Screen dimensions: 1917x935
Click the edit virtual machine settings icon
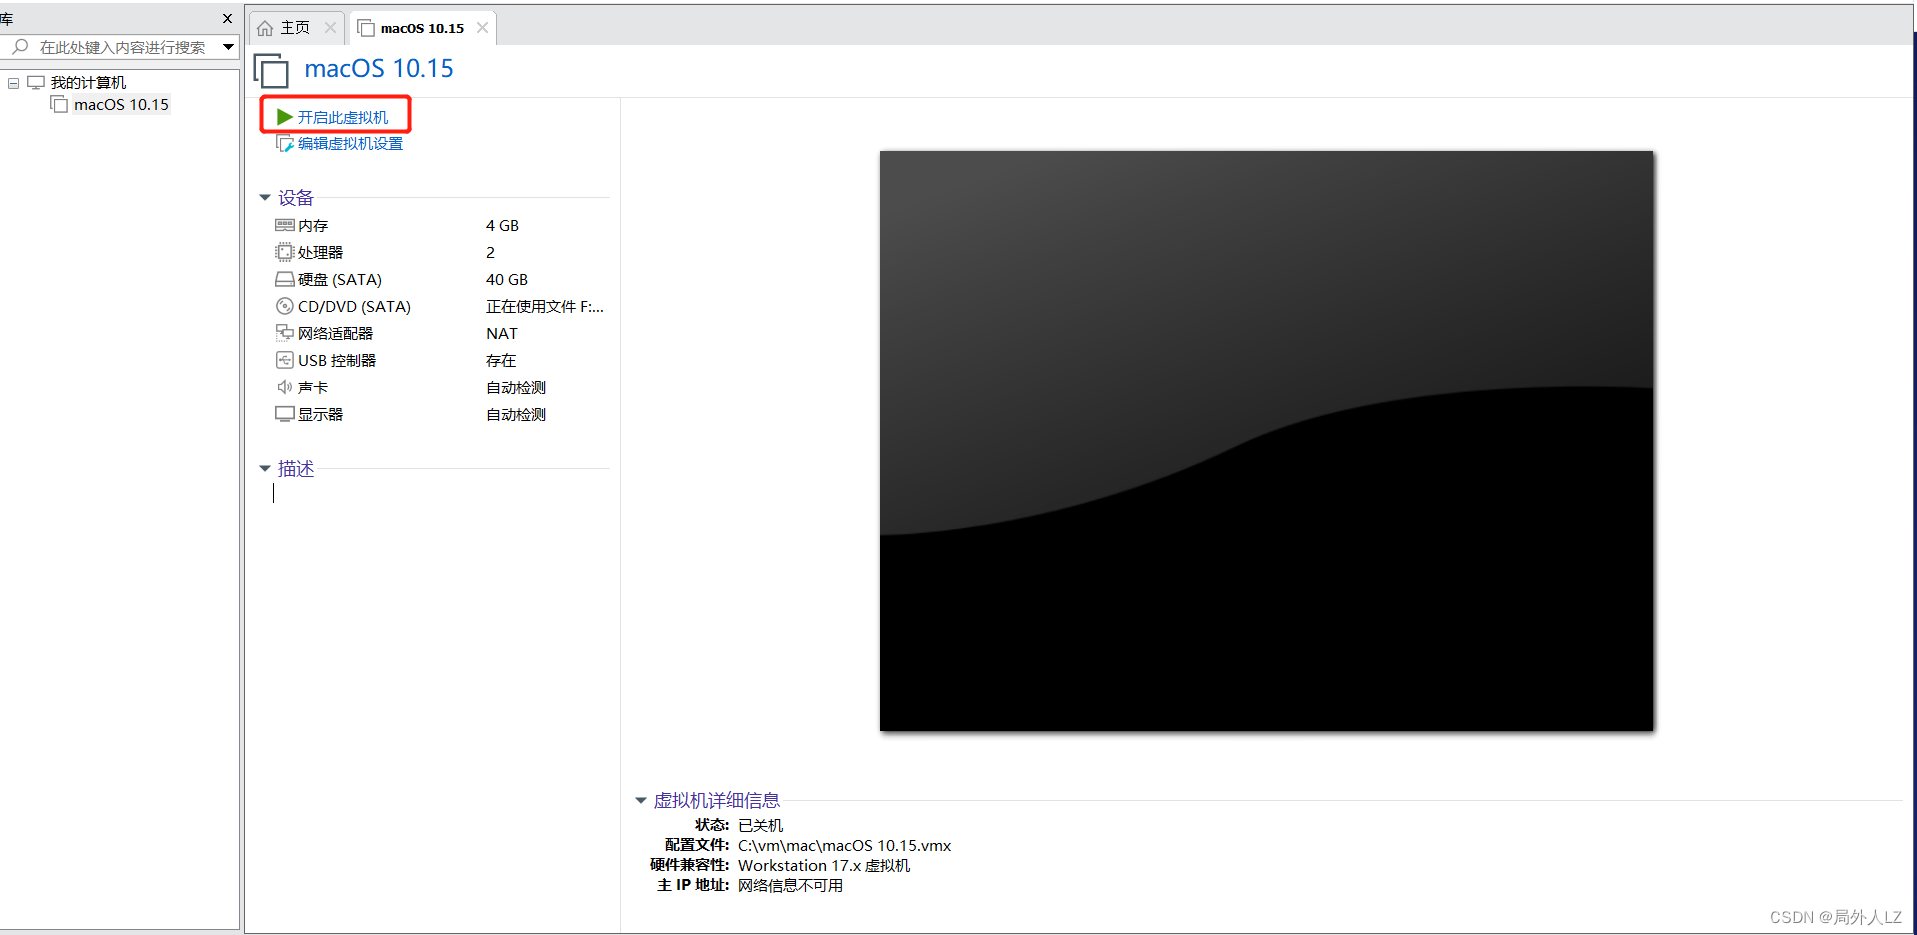pos(285,144)
